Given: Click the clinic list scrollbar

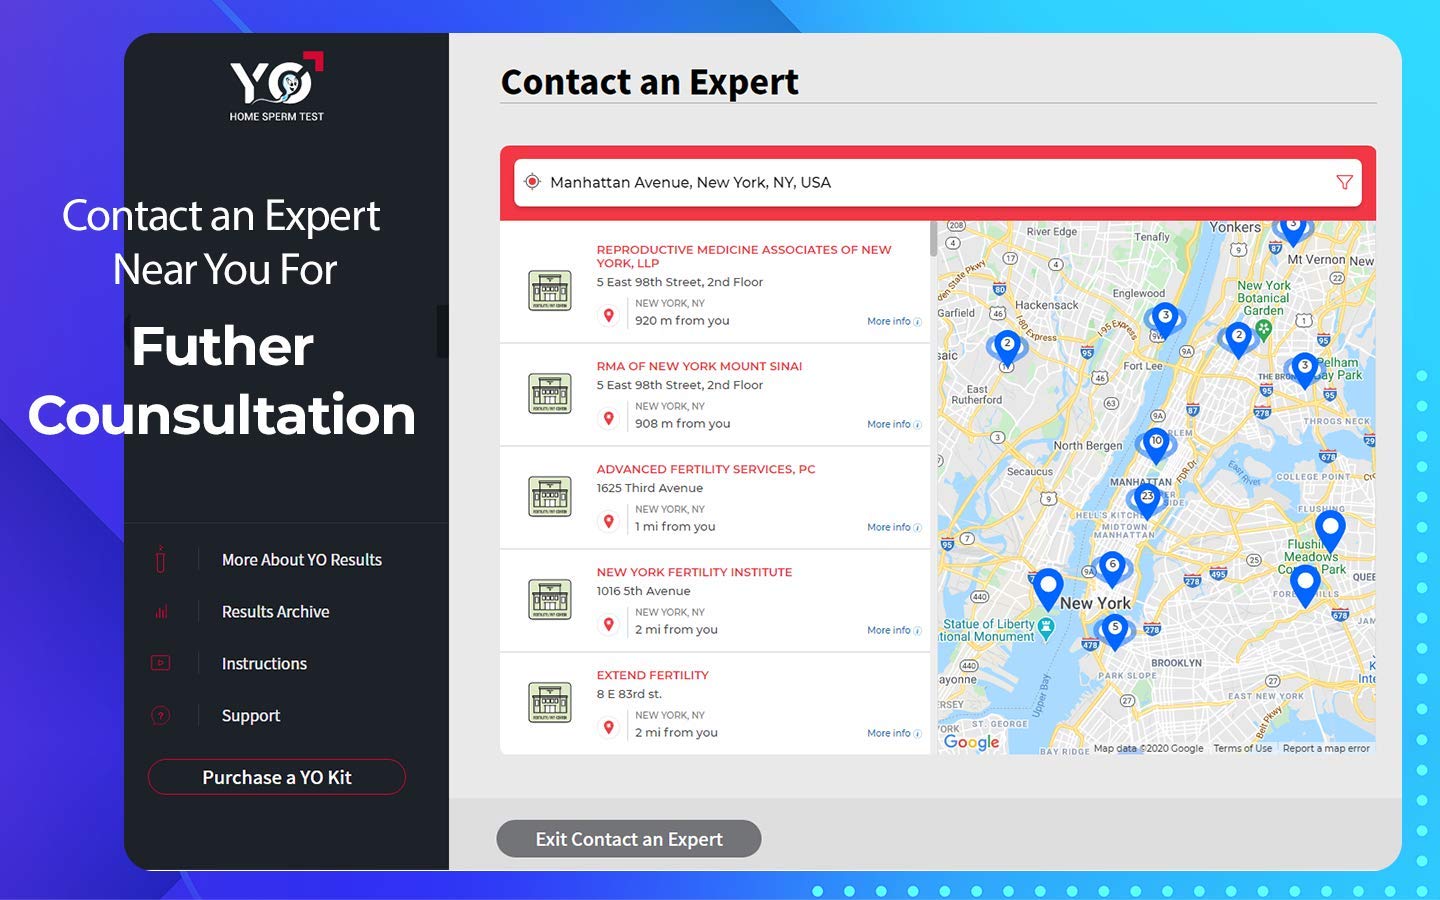Looking at the screenshot, I should click(x=933, y=240).
